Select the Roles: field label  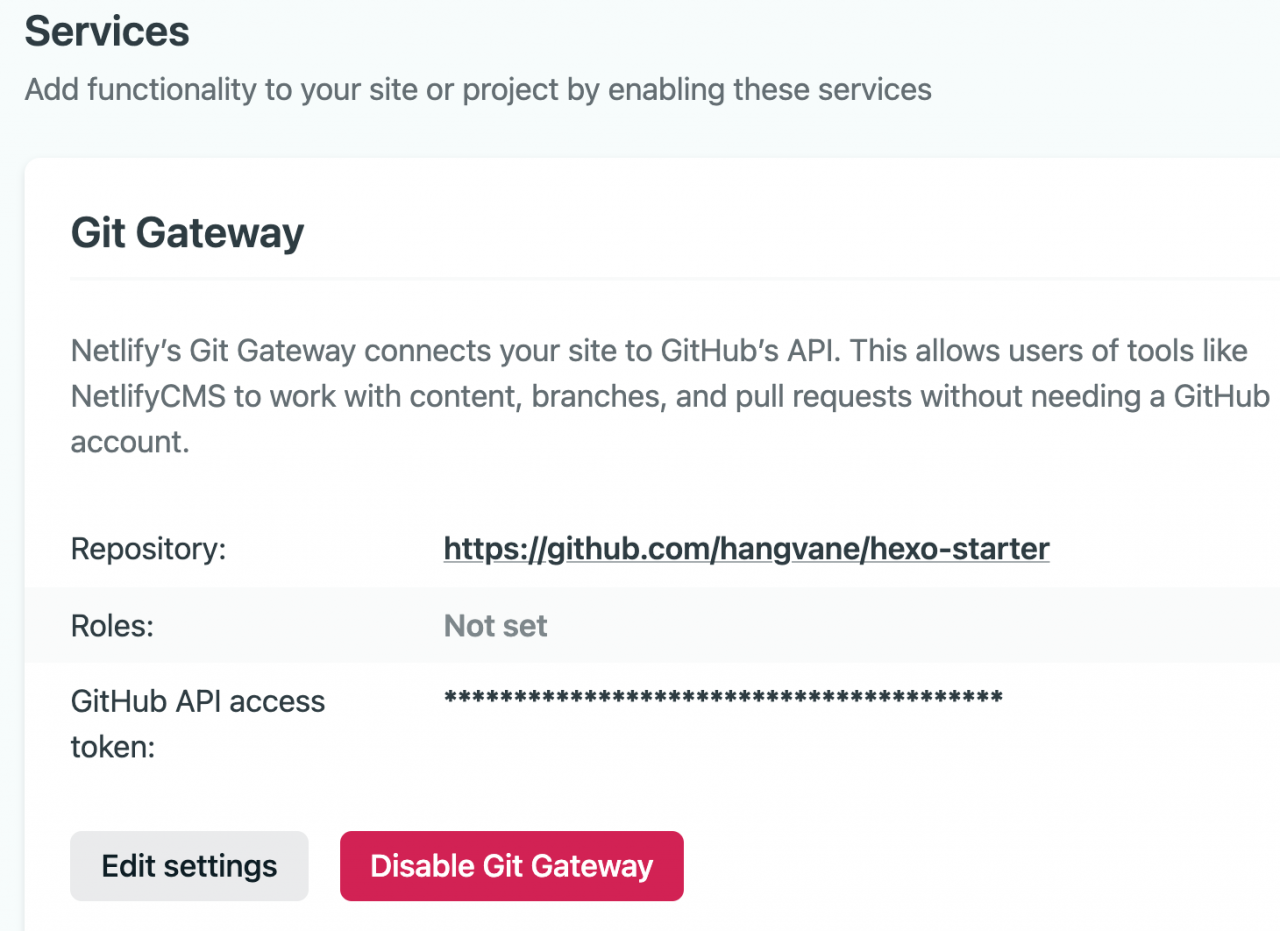pos(110,626)
